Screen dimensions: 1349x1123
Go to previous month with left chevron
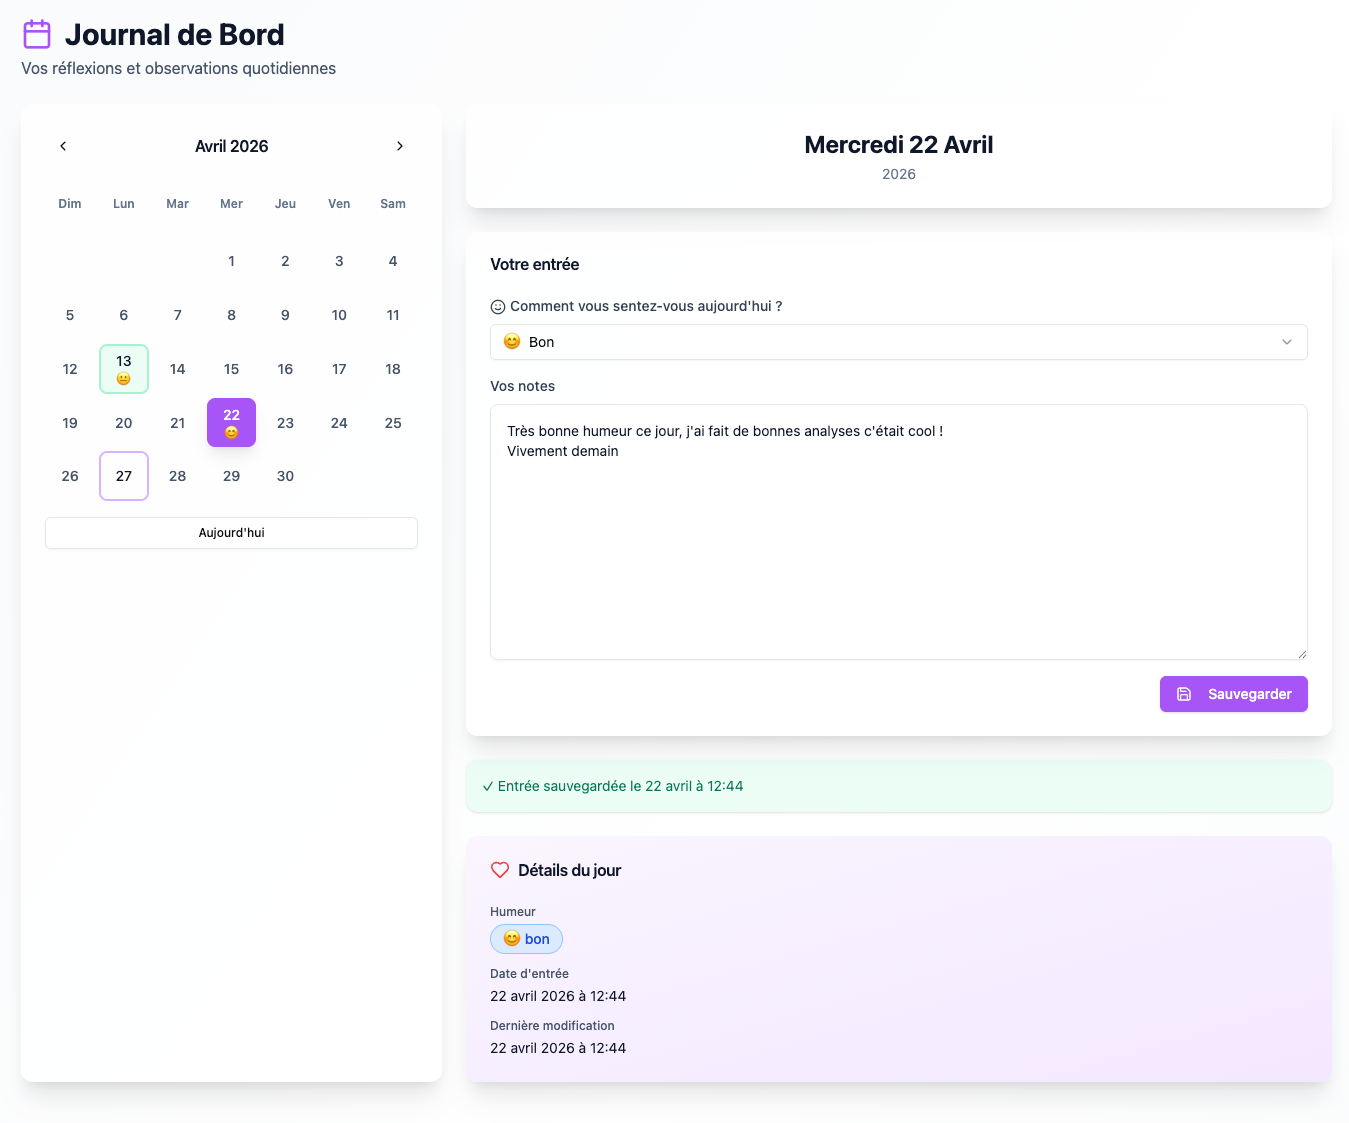click(63, 146)
